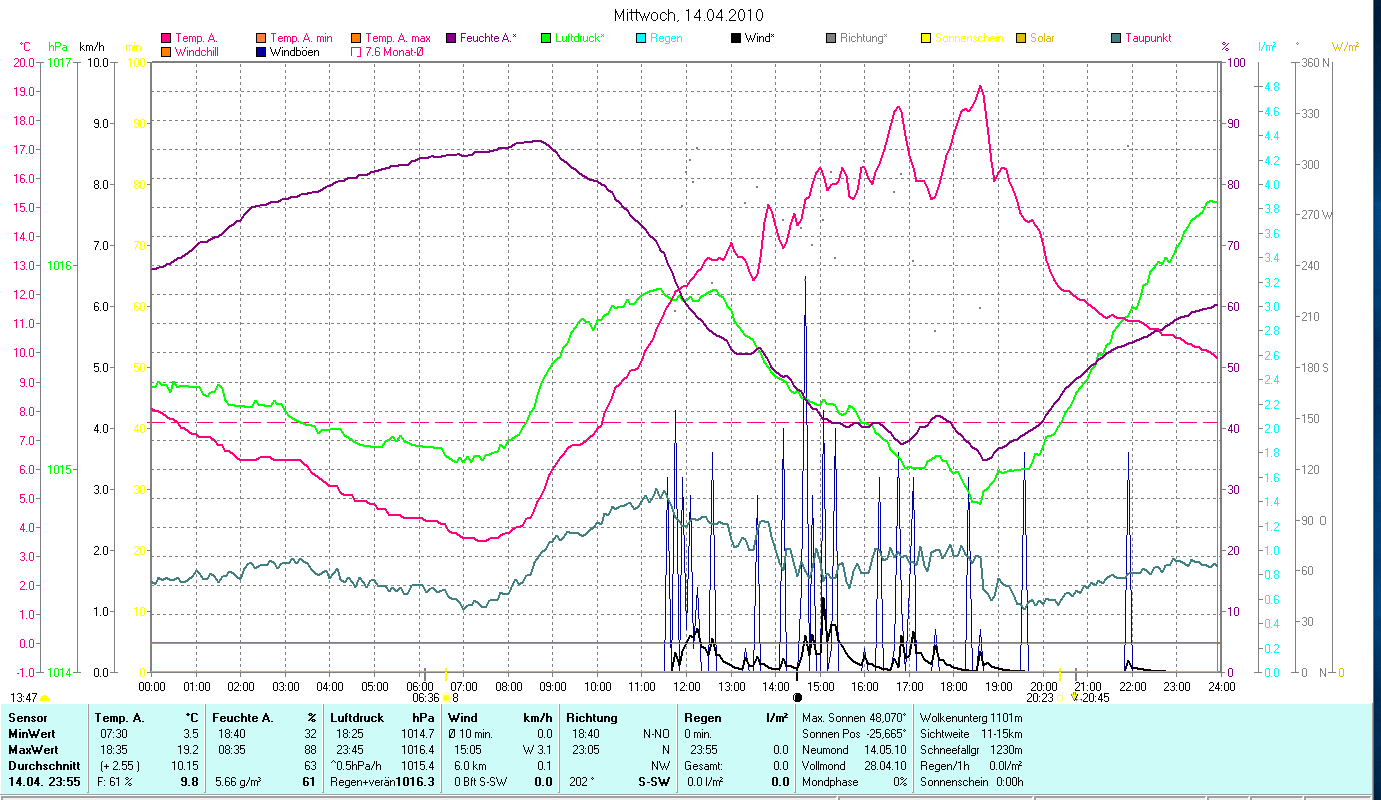Click the gold Solar legend swatch

(1021, 38)
